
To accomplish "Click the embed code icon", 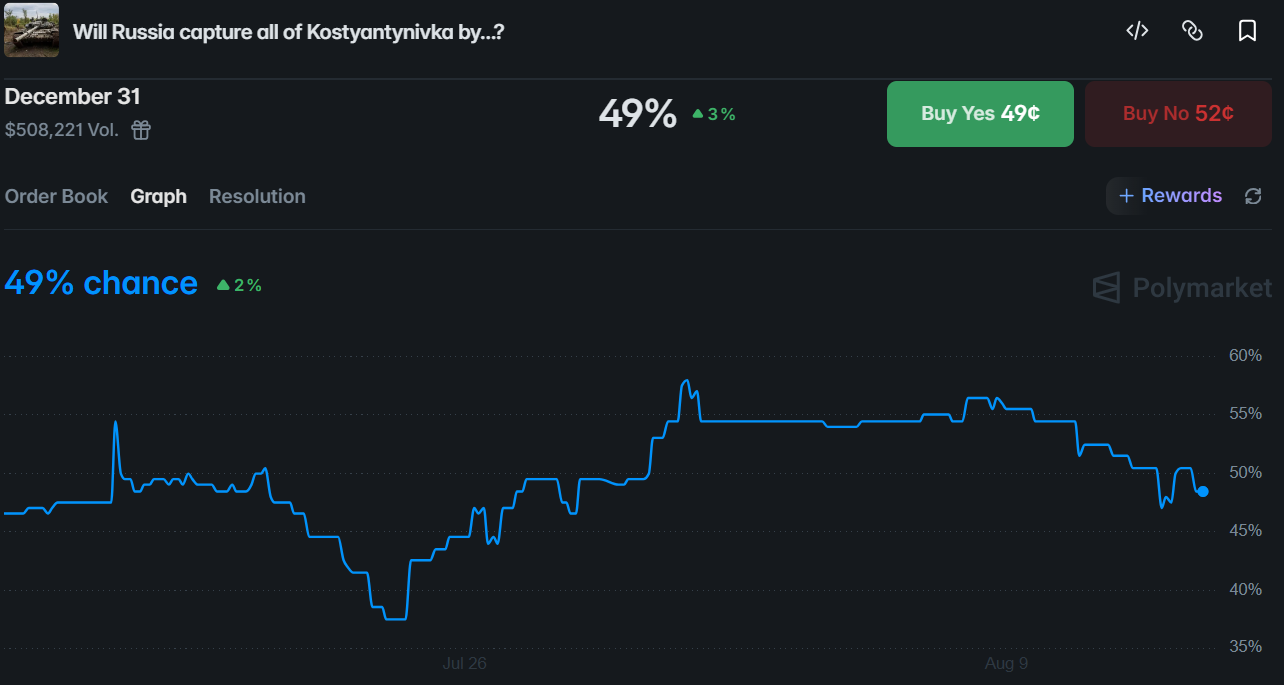I will pos(1137,30).
